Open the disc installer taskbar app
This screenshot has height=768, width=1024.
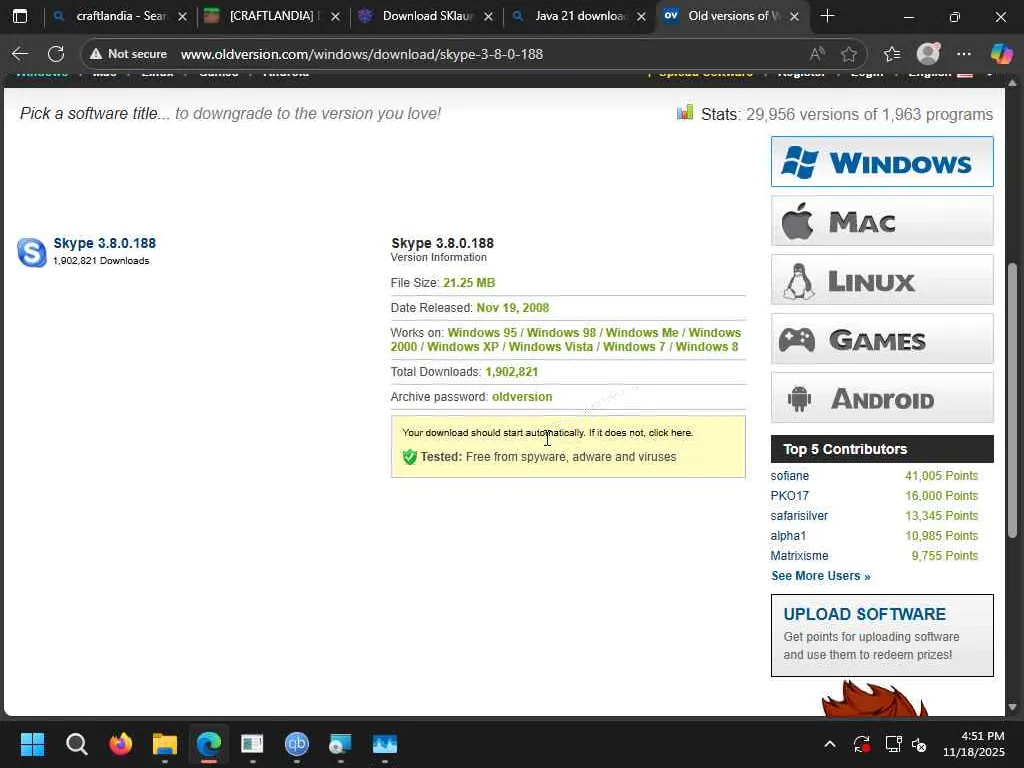pos(340,744)
